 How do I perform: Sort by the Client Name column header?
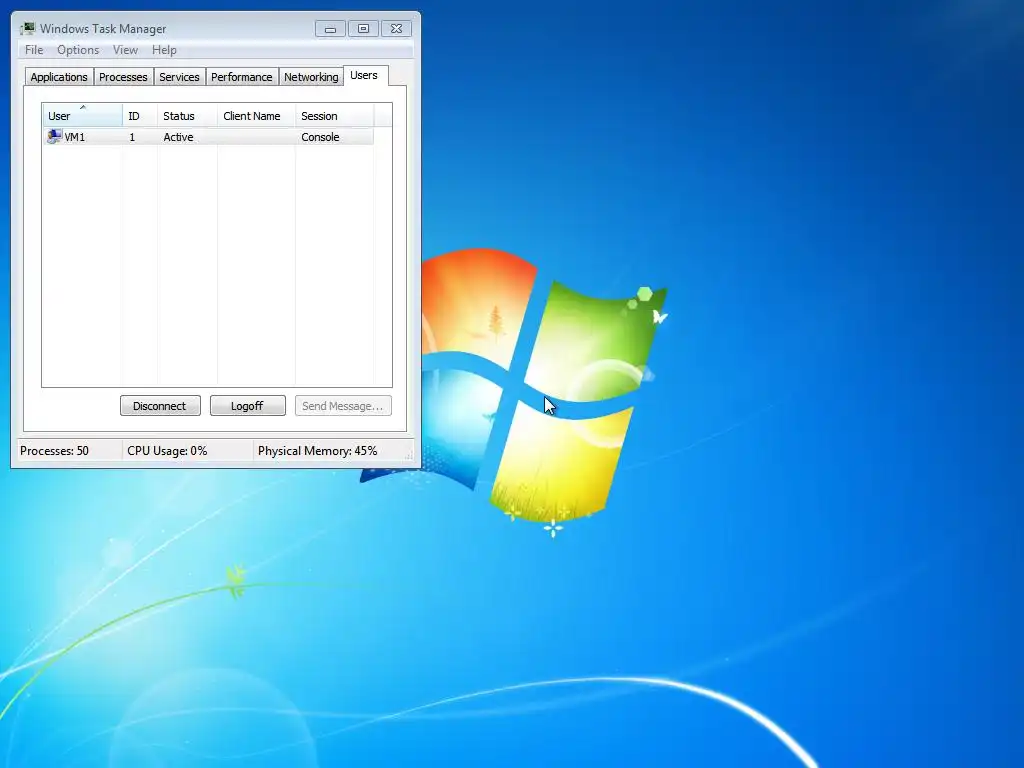[257, 116]
